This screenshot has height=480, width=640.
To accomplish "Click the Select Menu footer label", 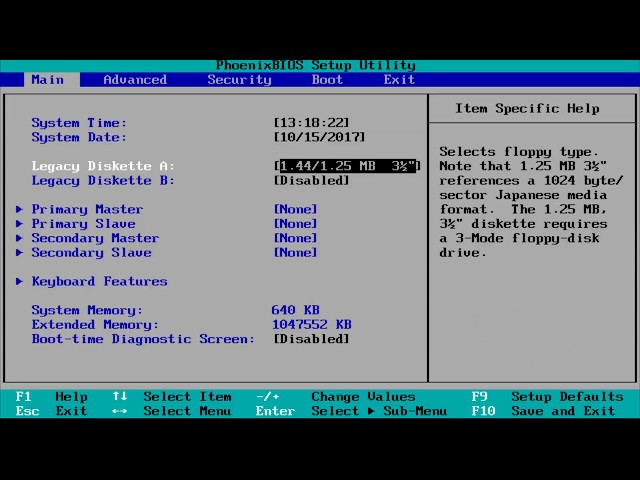I will (x=187, y=411).
